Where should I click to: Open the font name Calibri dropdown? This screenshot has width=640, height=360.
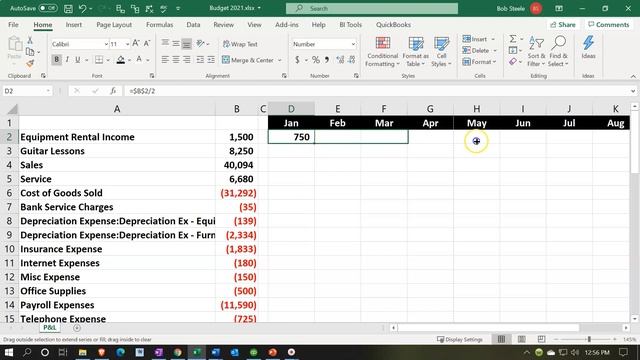(x=106, y=44)
